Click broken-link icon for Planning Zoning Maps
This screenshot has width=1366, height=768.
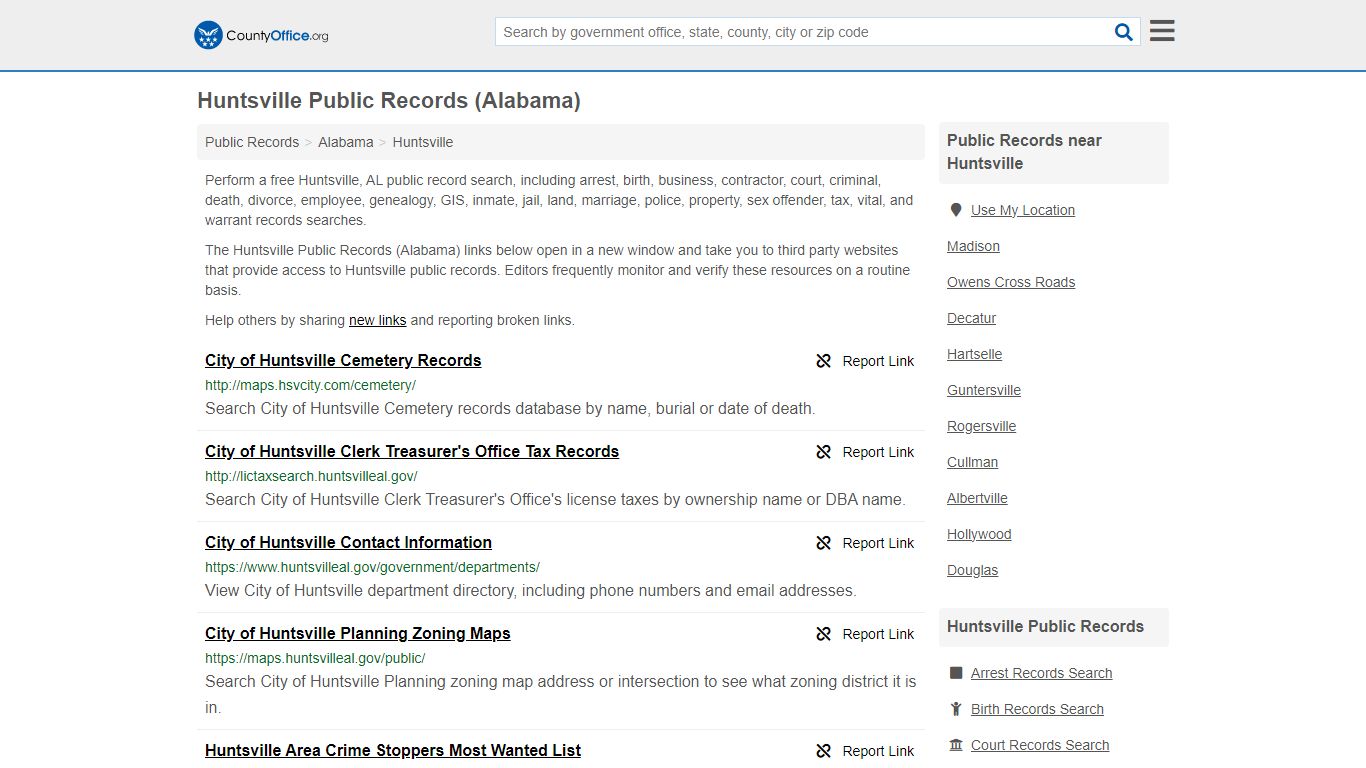tap(824, 634)
